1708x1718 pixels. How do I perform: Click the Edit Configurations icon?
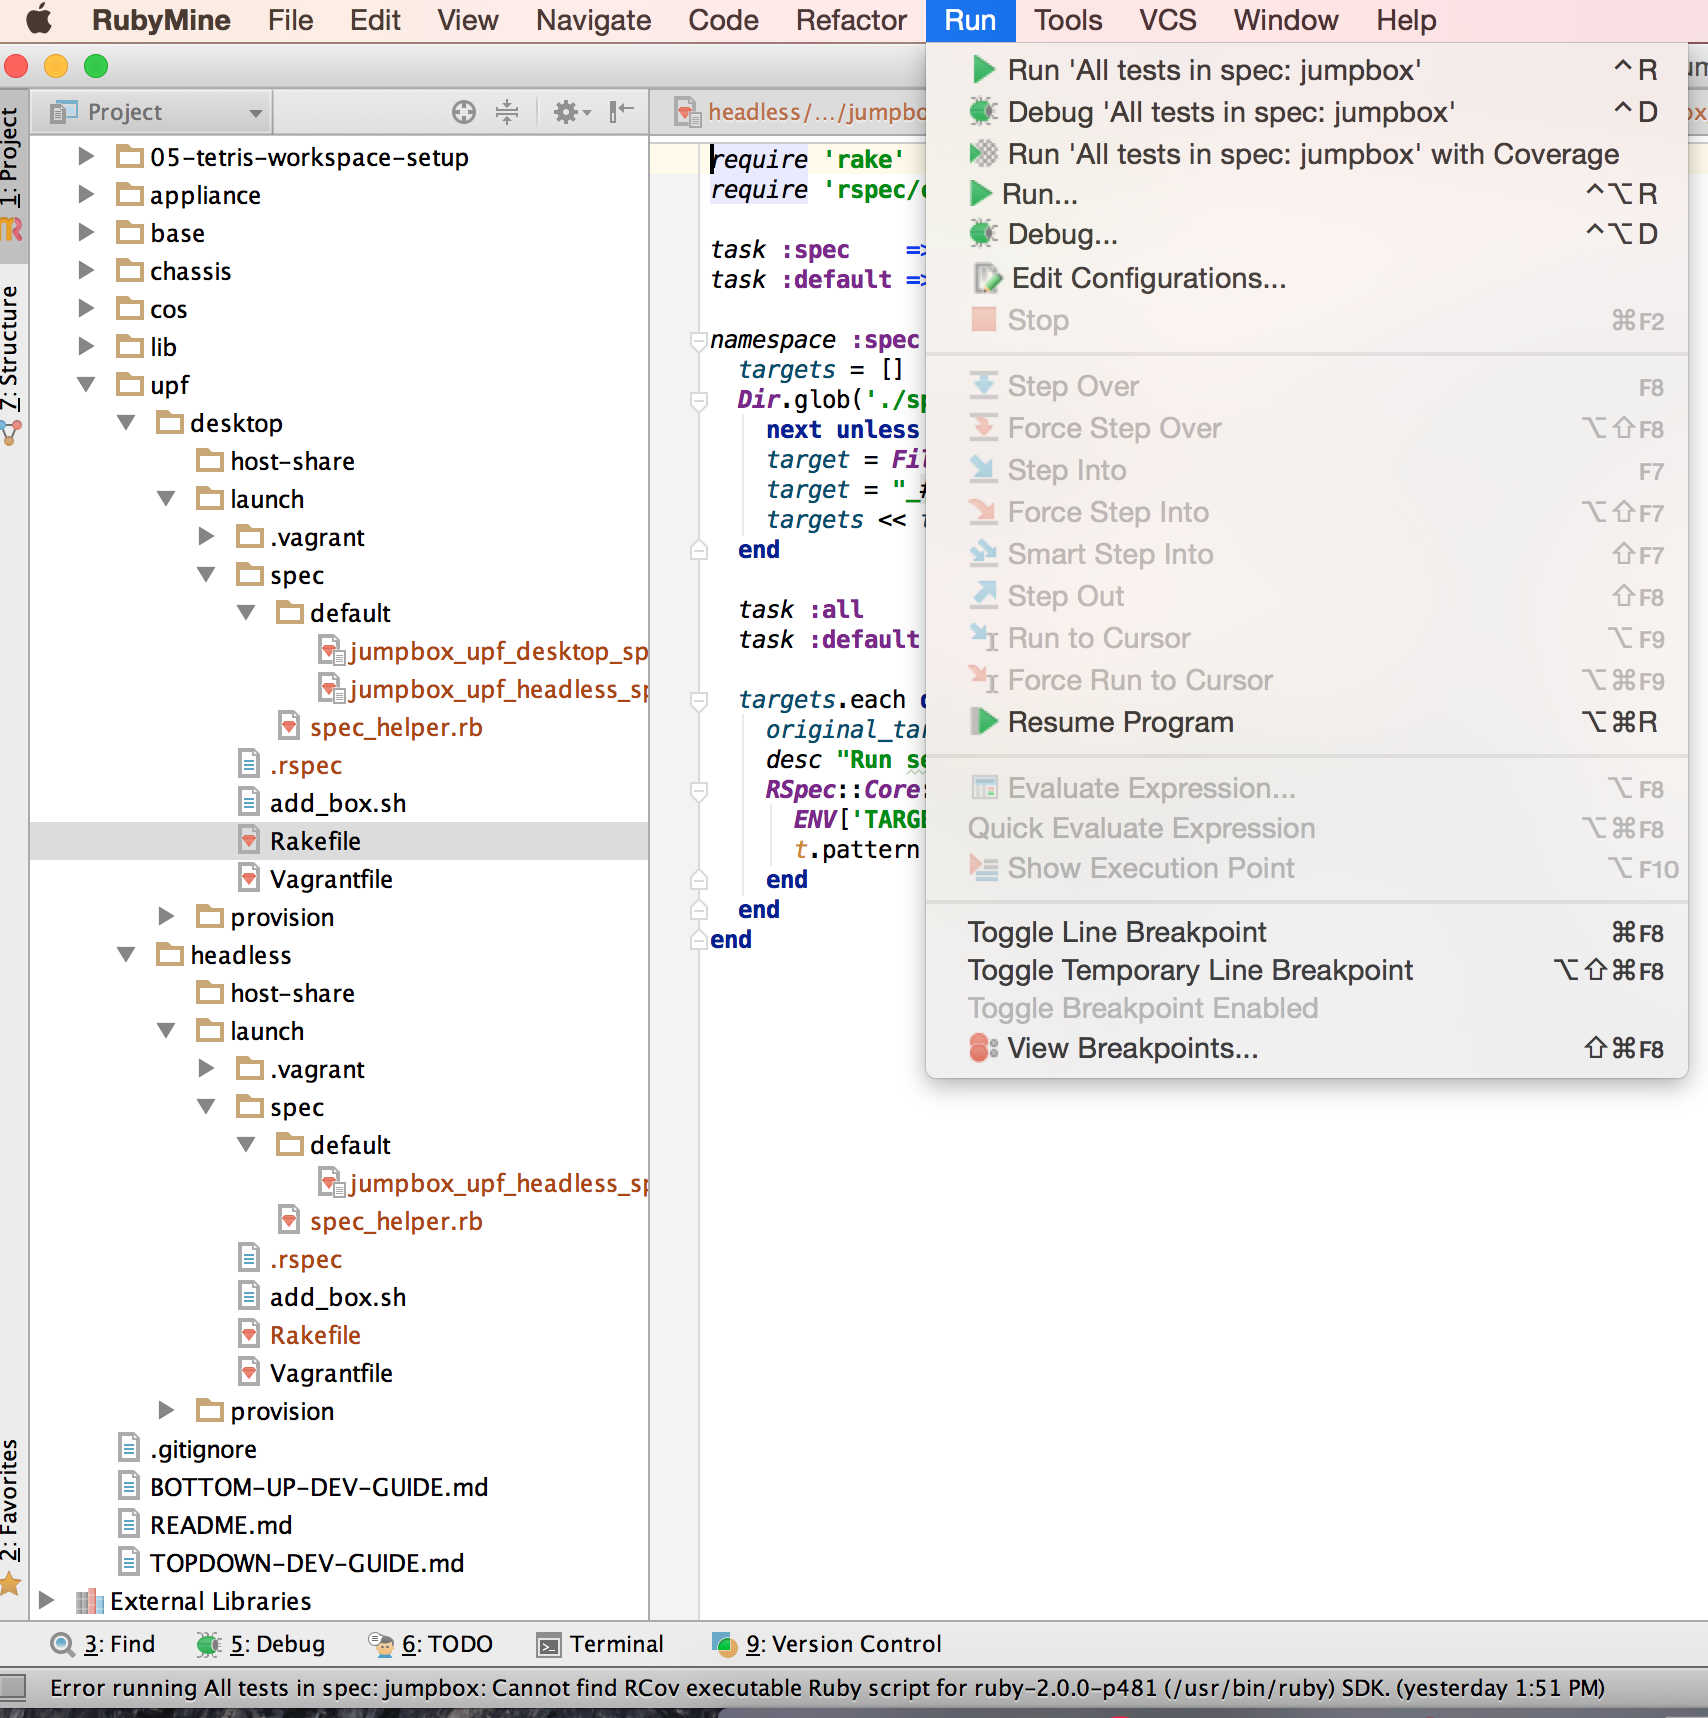(x=988, y=278)
